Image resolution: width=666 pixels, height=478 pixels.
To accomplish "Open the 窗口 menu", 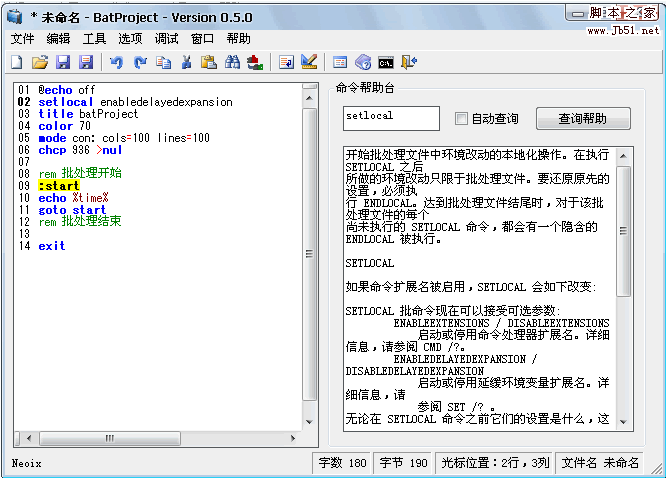I will [202, 39].
